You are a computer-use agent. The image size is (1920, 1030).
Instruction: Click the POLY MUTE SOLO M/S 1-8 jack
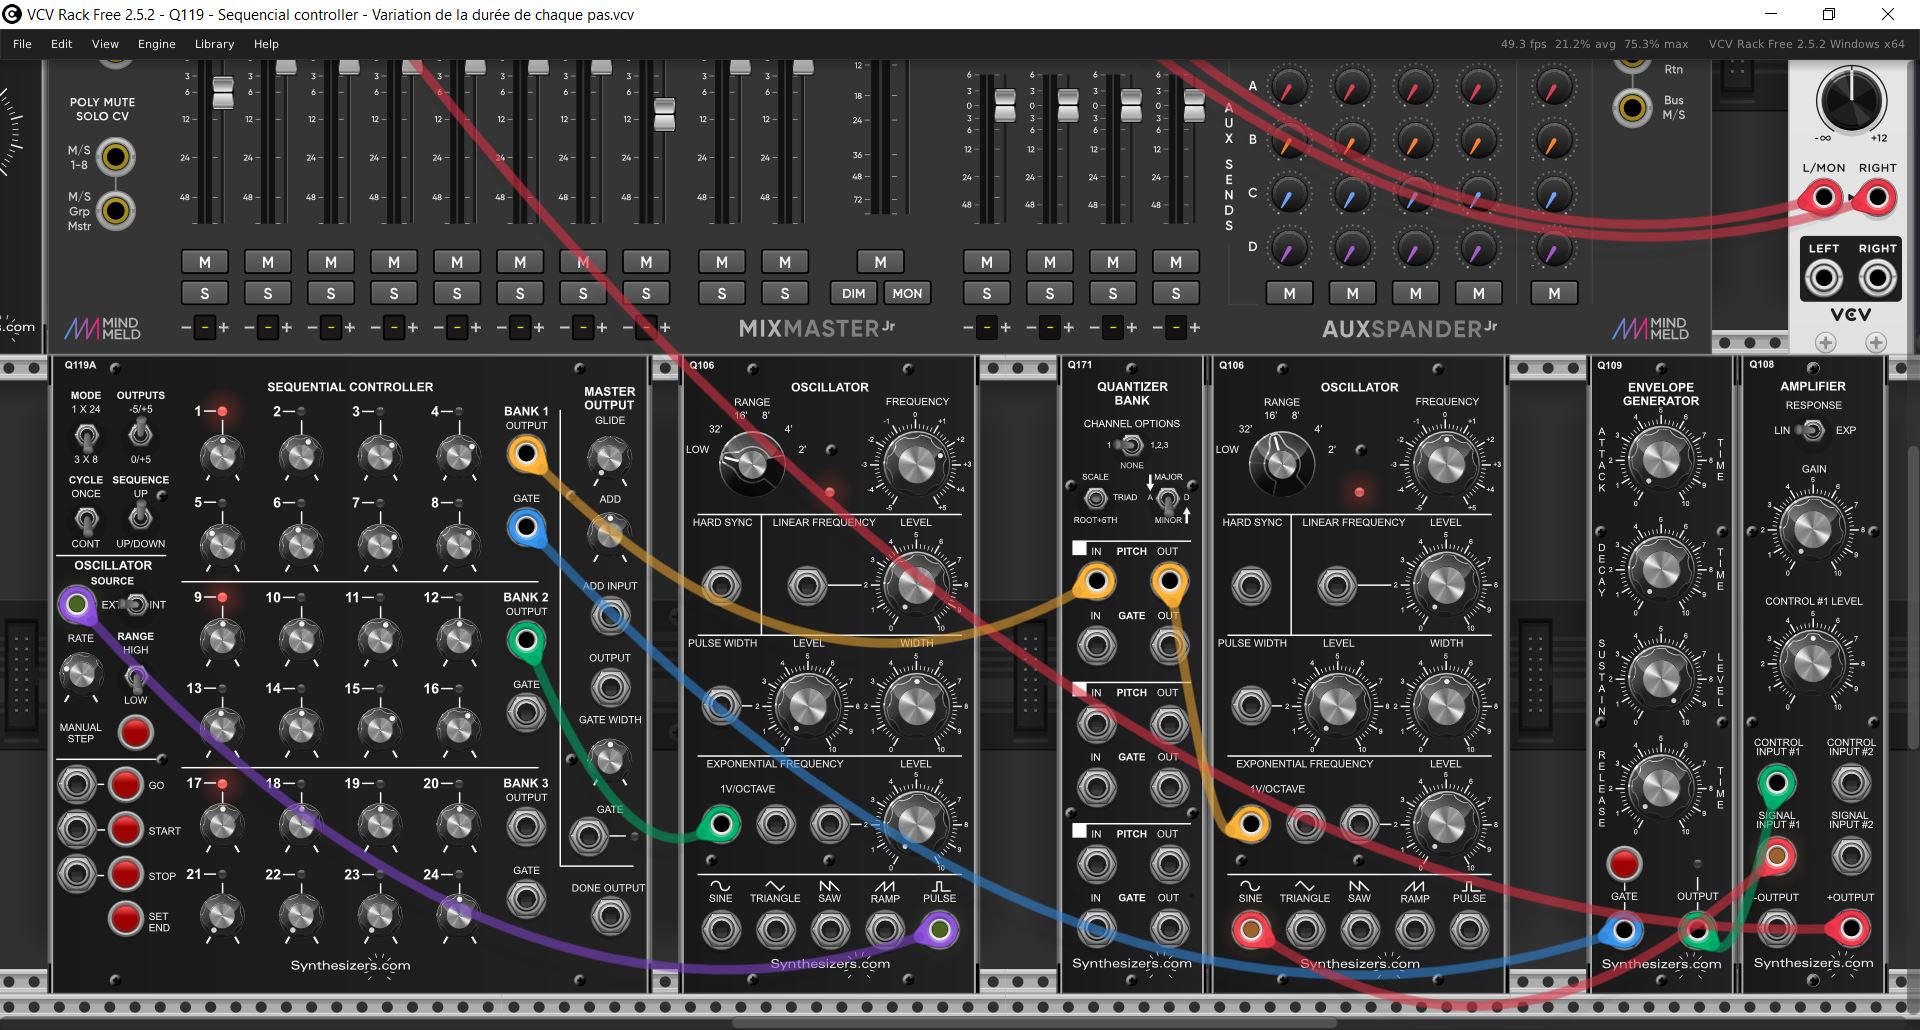point(116,158)
